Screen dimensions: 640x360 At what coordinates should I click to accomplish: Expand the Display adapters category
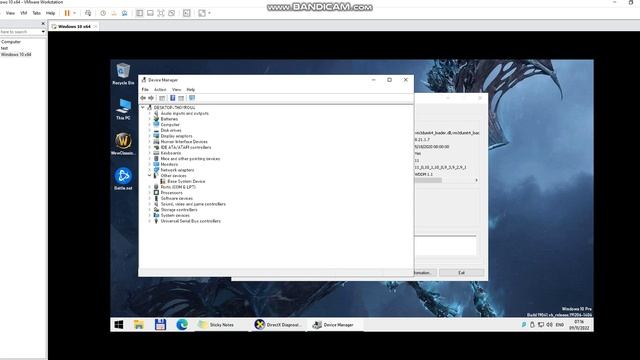pyautogui.click(x=150, y=136)
